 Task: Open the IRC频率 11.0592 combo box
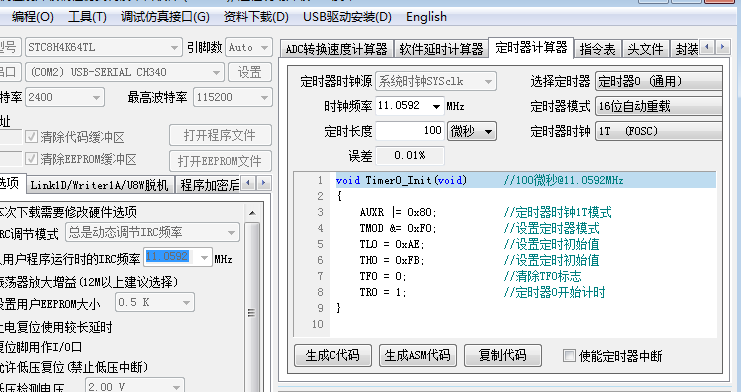coord(178,257)
